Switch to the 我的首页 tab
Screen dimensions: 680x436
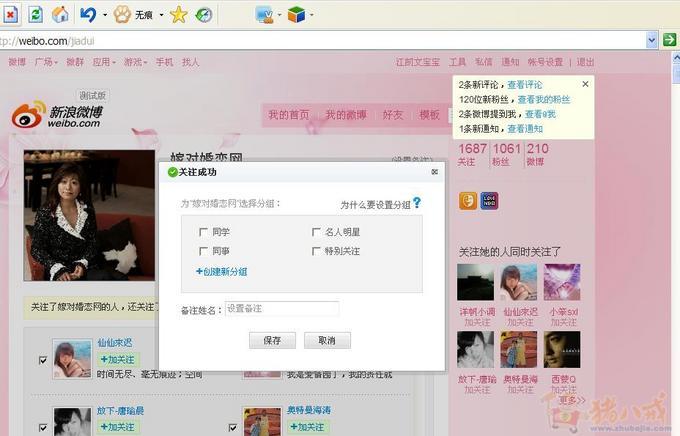click(288, 115)
